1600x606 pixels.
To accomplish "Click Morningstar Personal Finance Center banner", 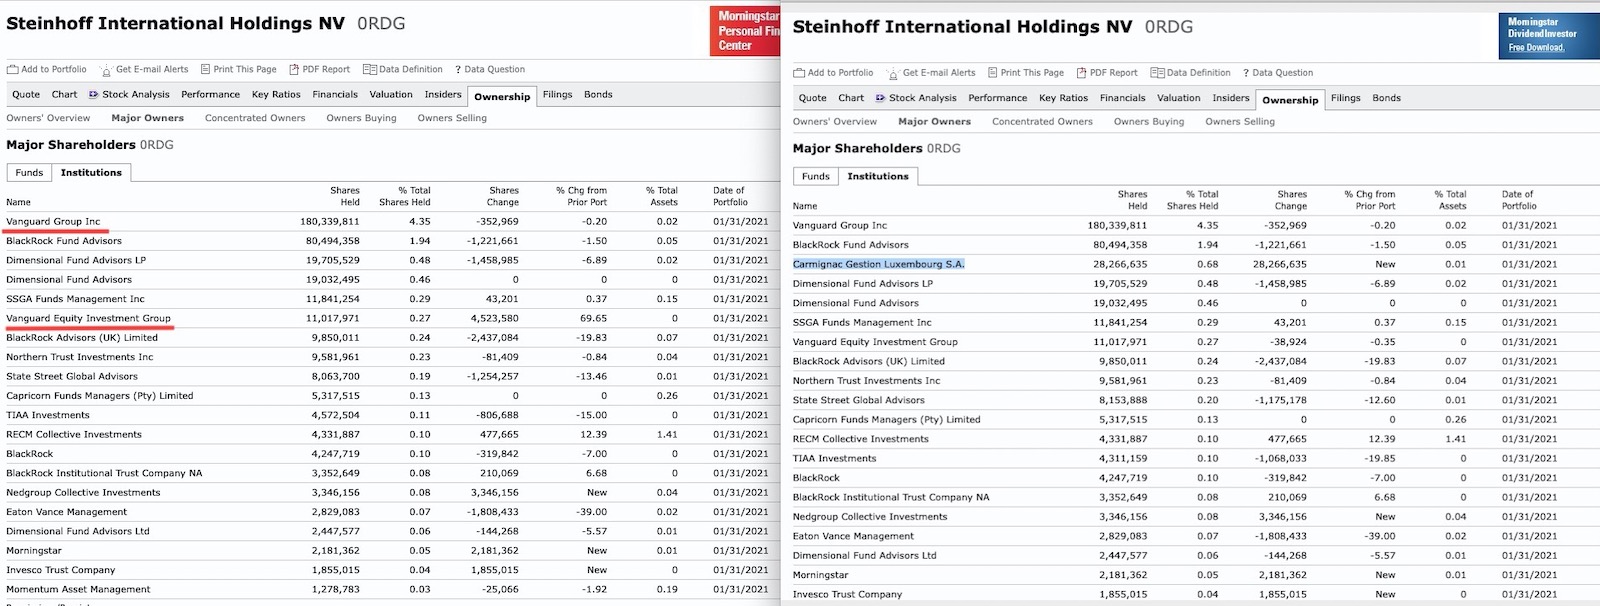I will pos(746,31).
